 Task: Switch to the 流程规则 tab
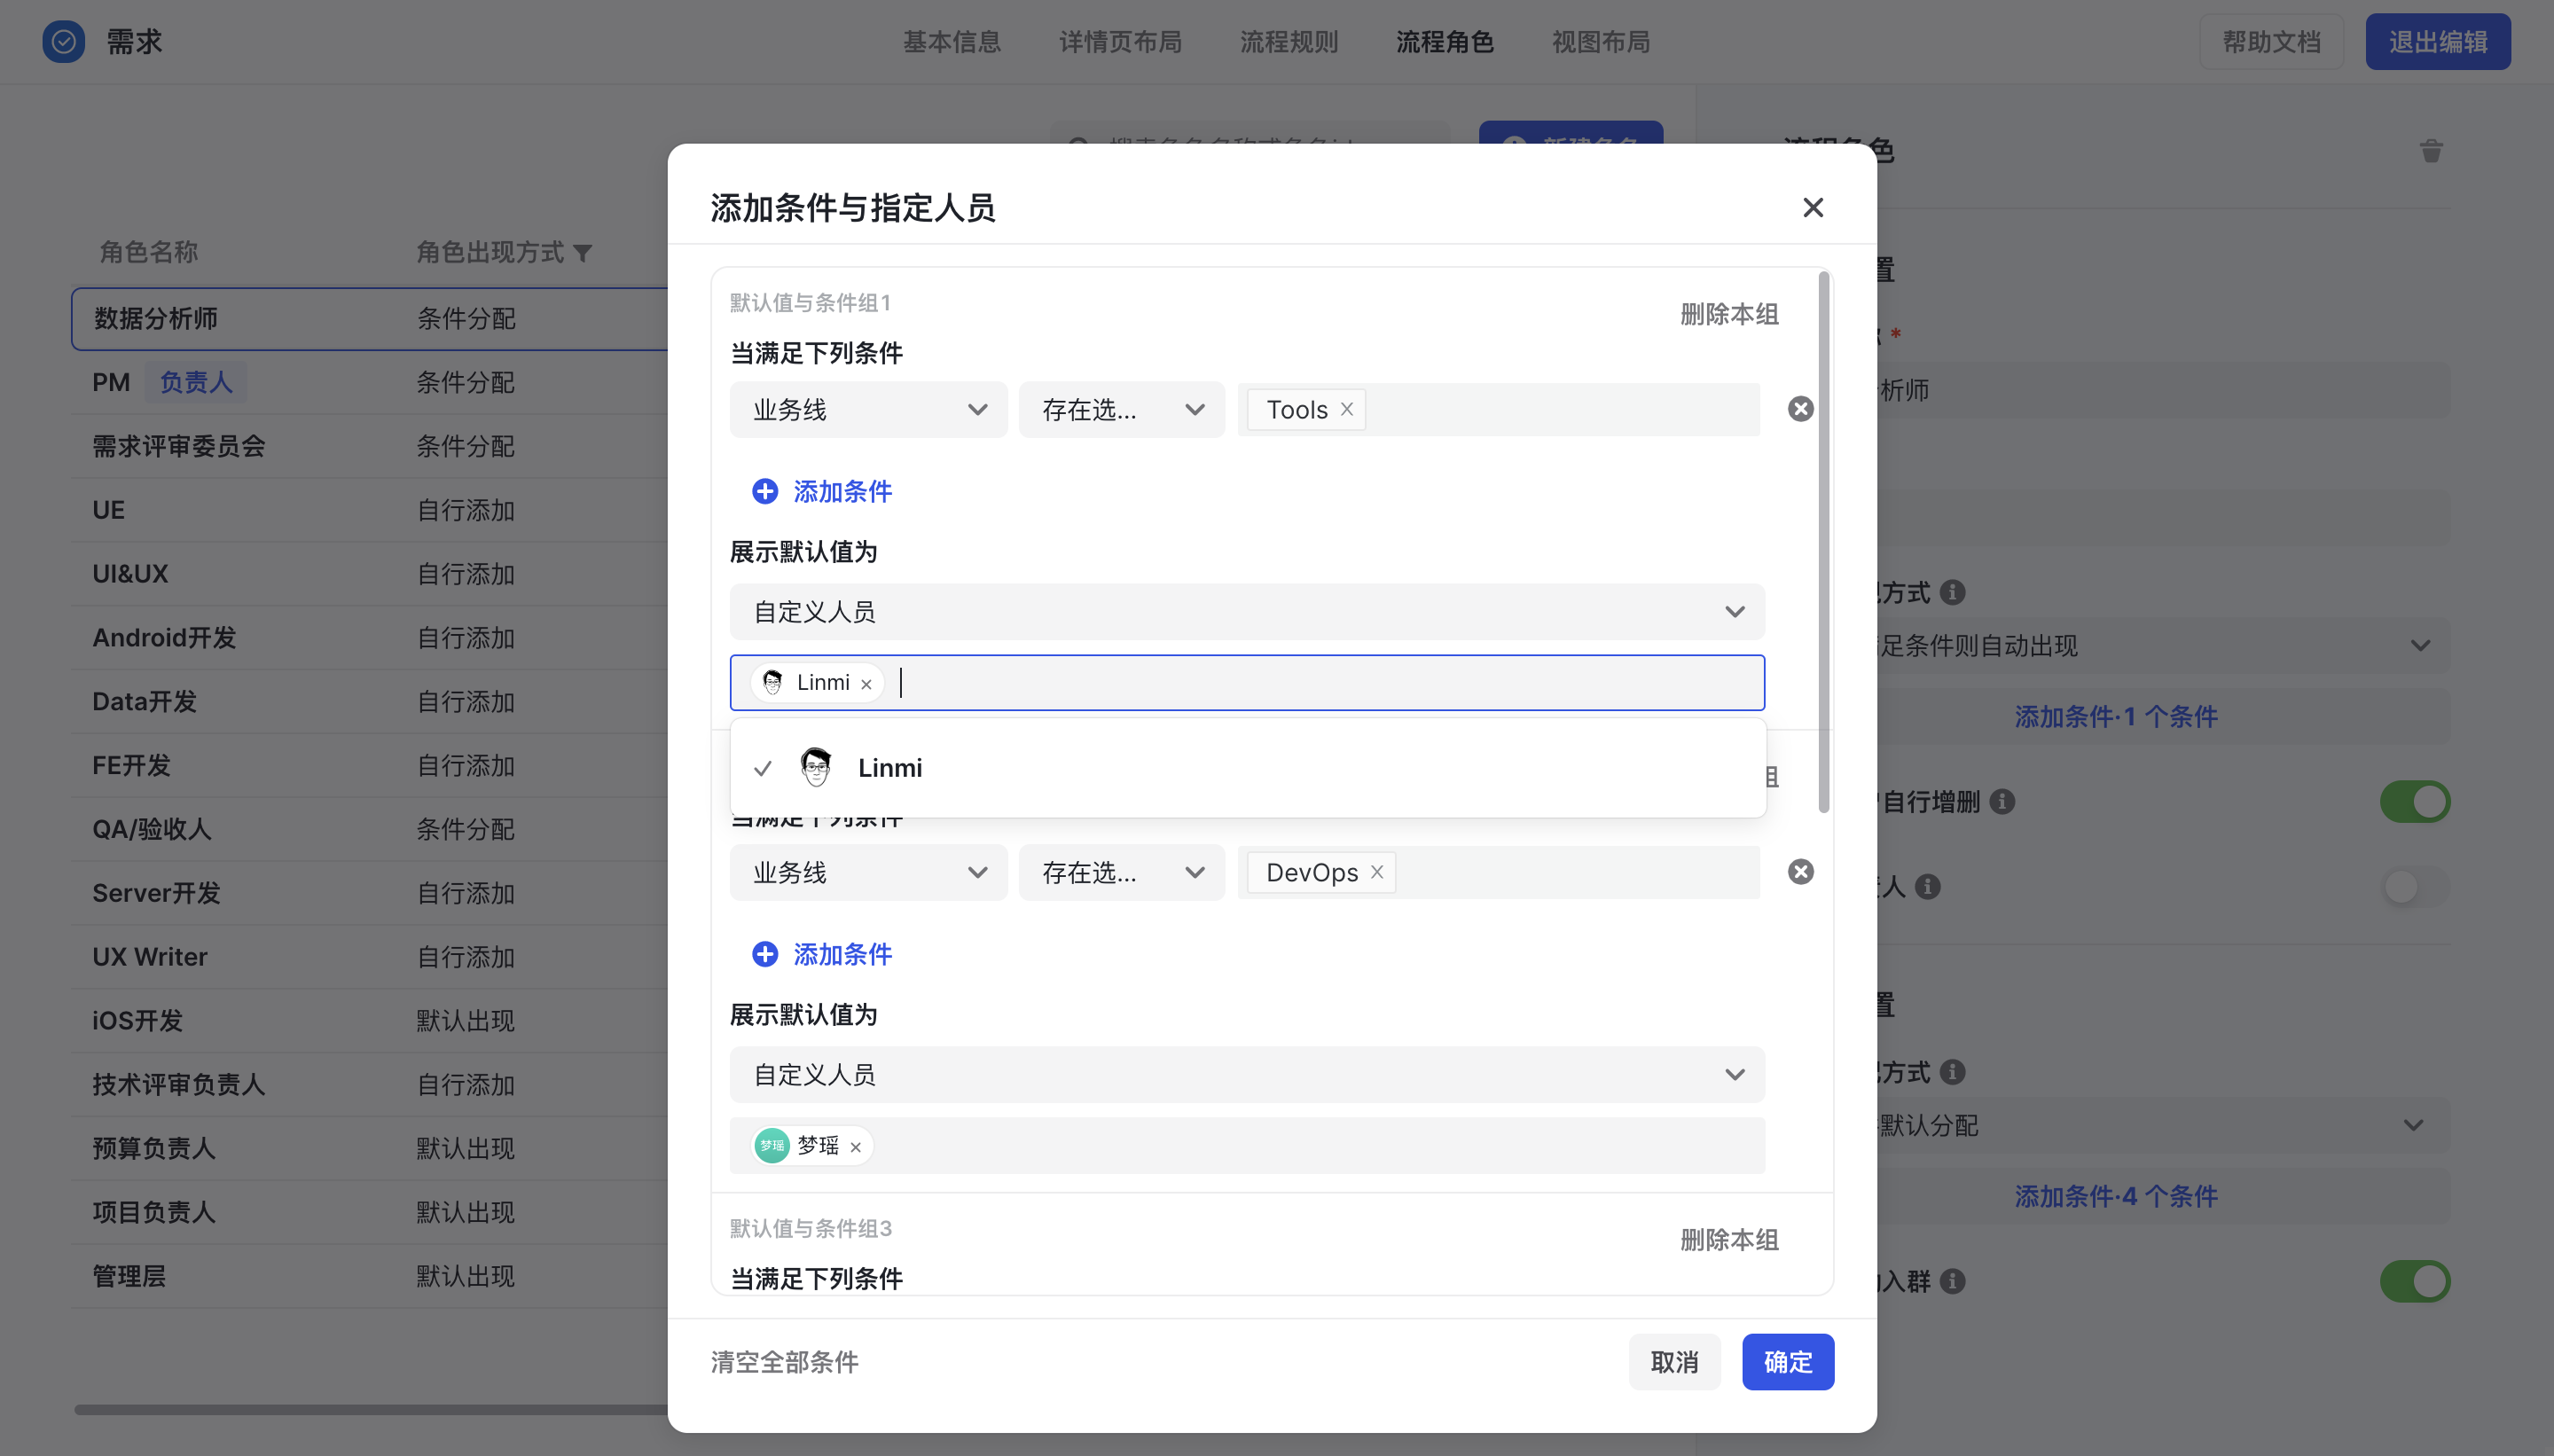[1289, 42]
